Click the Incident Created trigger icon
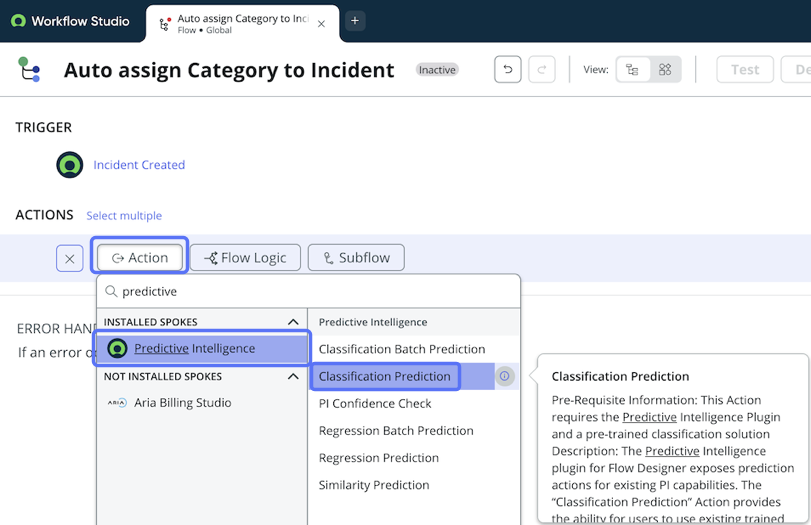This screenshot has width=811, height=525. click(x=70, y=164)
